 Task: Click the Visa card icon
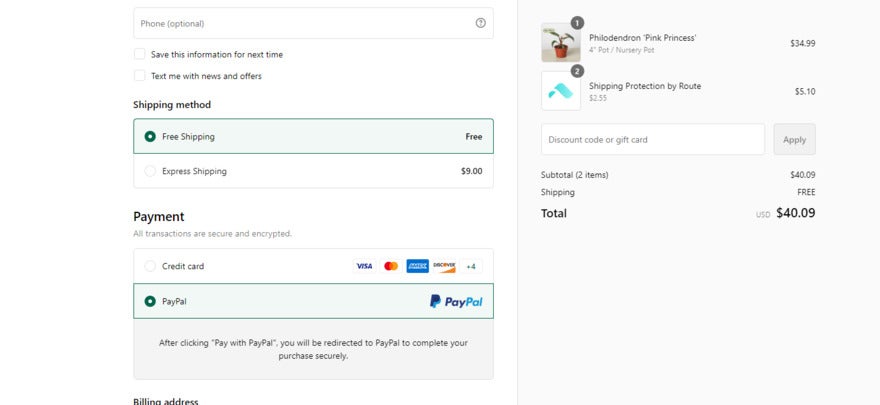[x=364, y=266]
